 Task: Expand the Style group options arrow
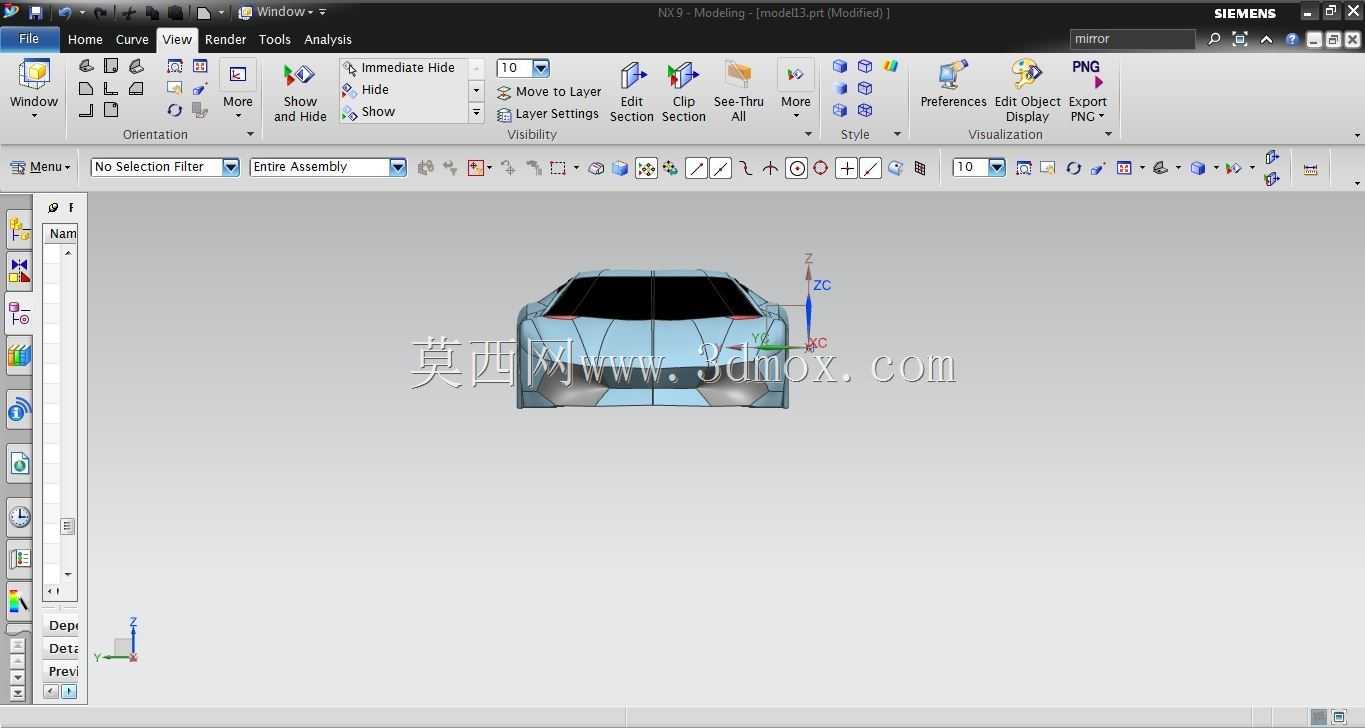pos(897,134)
